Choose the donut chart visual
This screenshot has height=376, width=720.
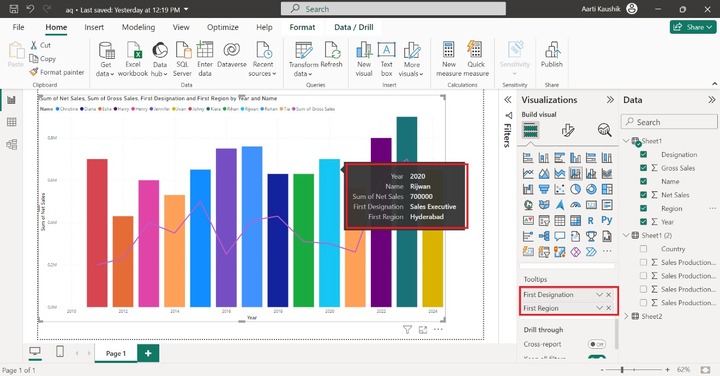(591, 189)
